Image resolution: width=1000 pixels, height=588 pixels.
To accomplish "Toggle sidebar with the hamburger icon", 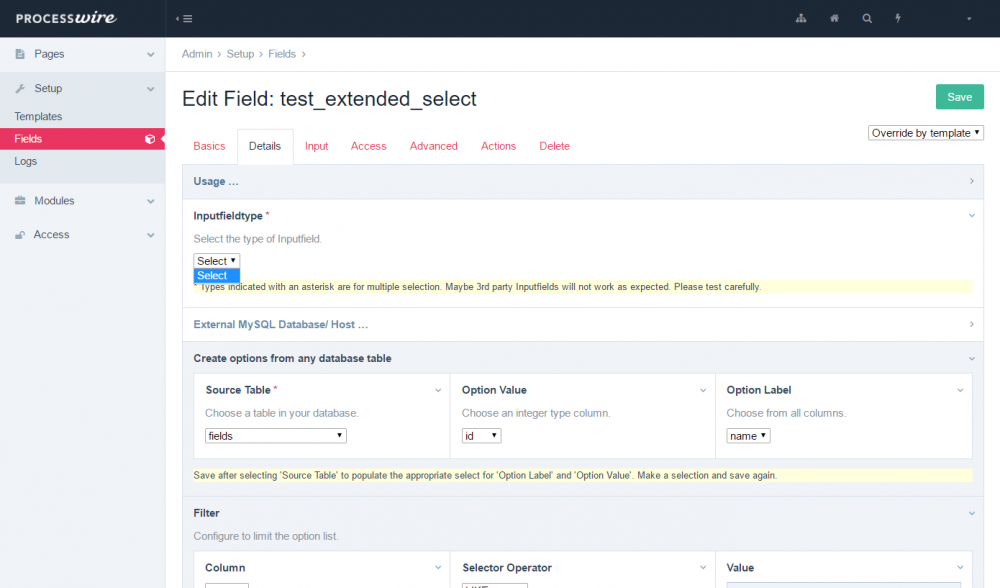I will [x=184, y=19].
